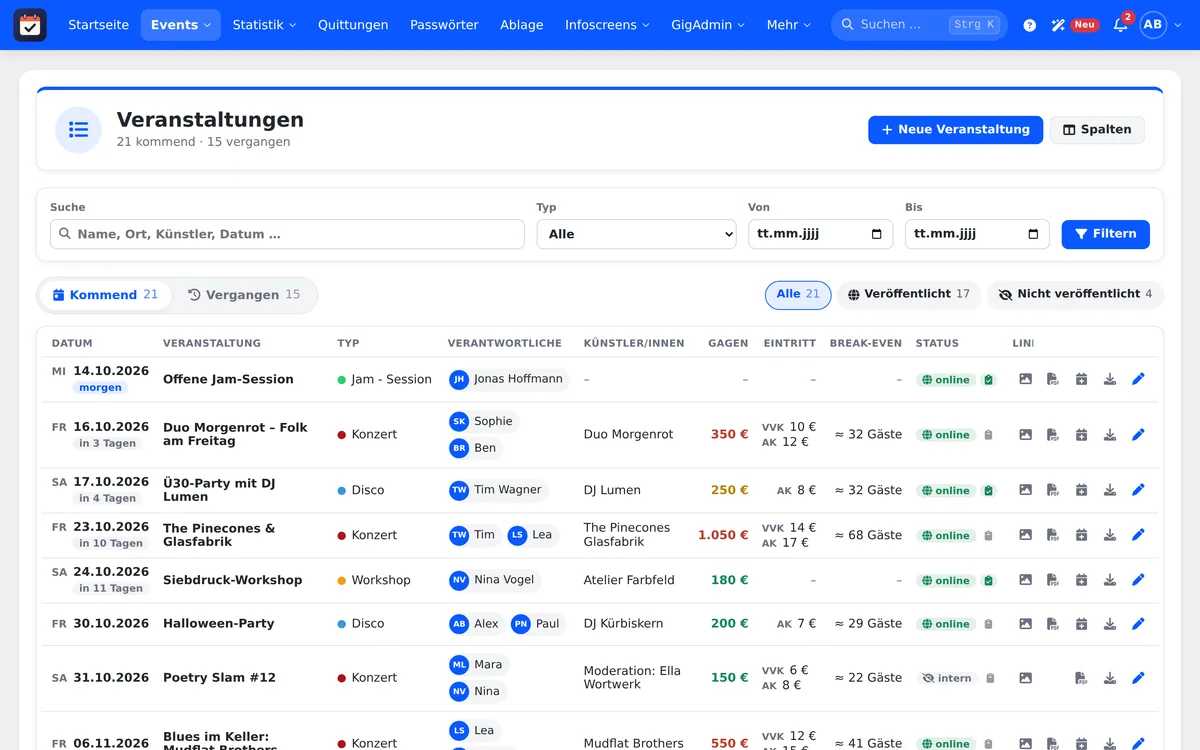Click the app calendar logo icon
Screen dimensions: 1200x750
coord(30,25)
